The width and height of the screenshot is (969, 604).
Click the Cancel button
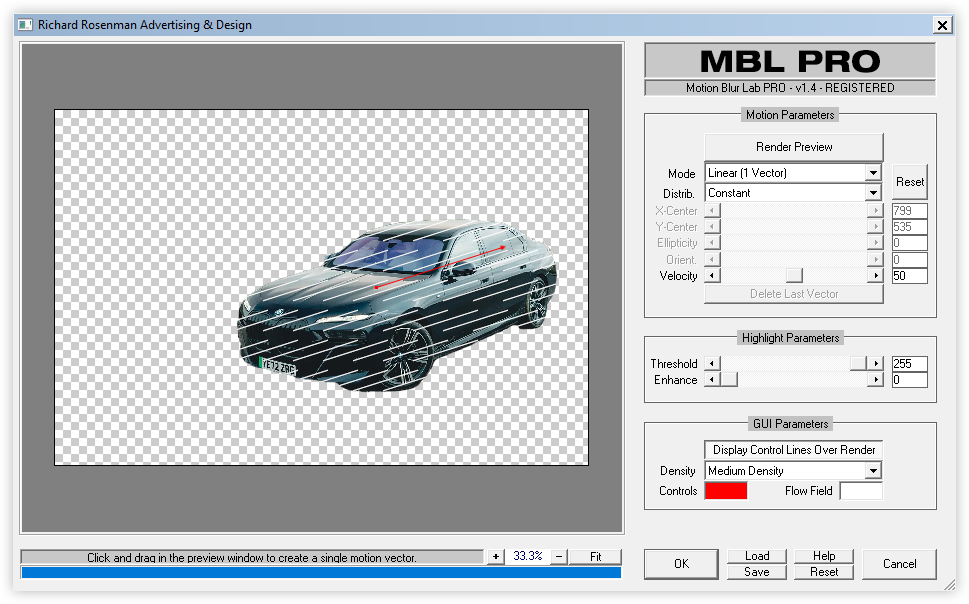point(899,564)
